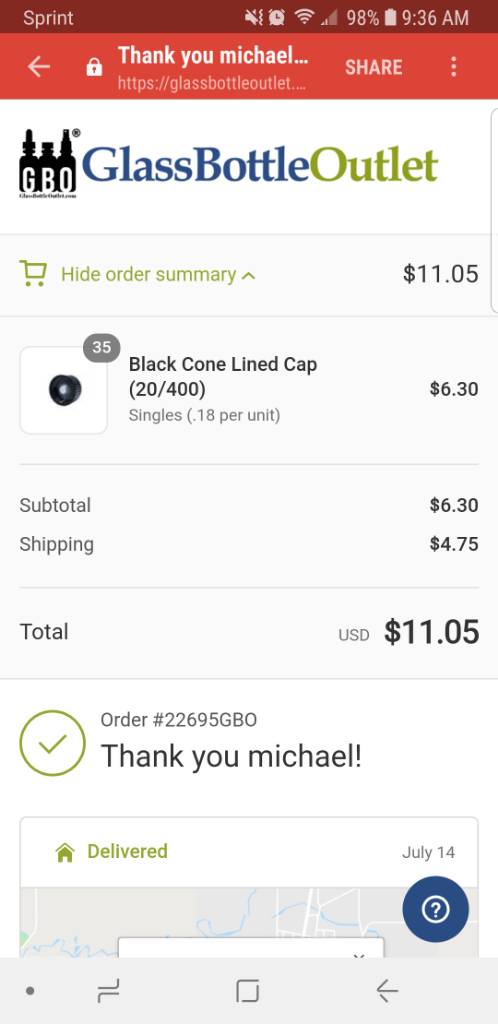Tap the Black Cone Lined Cap thumbnail

click(64, 390)
